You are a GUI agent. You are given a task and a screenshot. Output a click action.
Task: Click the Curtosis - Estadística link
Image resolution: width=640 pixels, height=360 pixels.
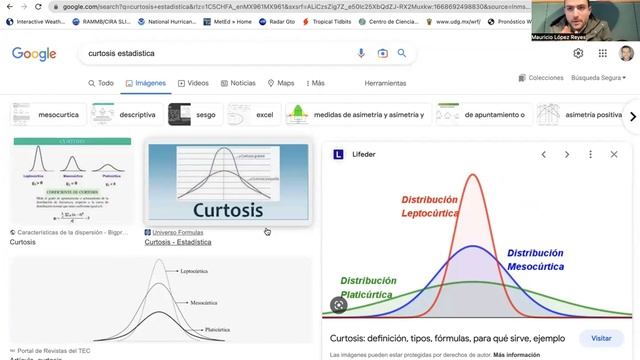178,242
